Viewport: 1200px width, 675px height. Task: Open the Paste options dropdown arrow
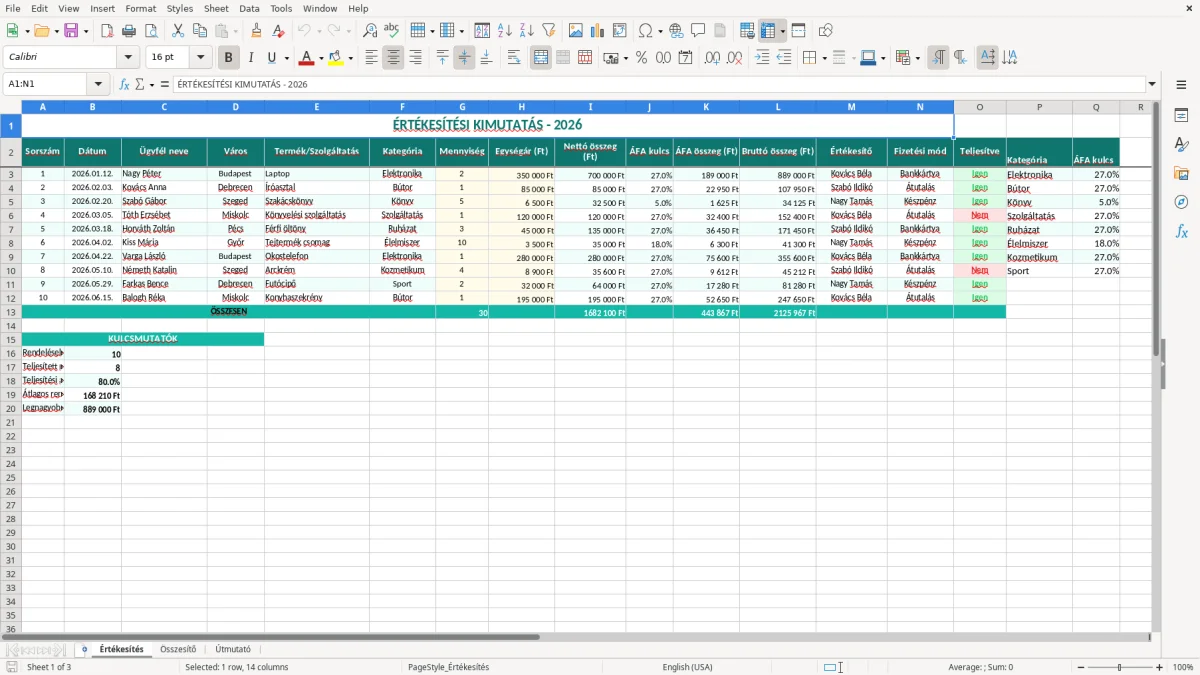click(x=235, y=31)
